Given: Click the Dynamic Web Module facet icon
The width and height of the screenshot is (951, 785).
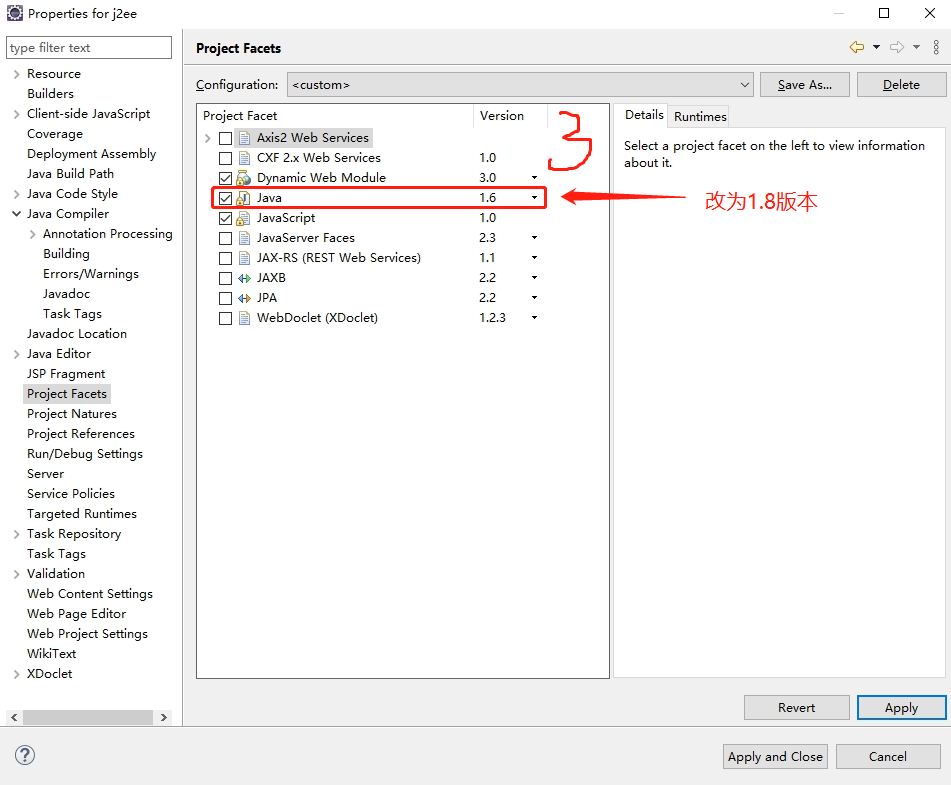Looking at the screenshot, I should [244, 178].
